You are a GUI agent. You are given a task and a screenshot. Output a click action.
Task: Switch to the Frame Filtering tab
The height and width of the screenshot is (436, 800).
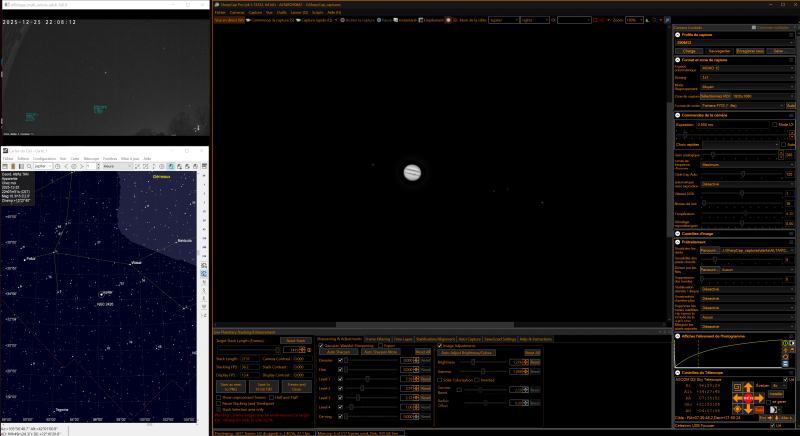click(x=378, y=339)
